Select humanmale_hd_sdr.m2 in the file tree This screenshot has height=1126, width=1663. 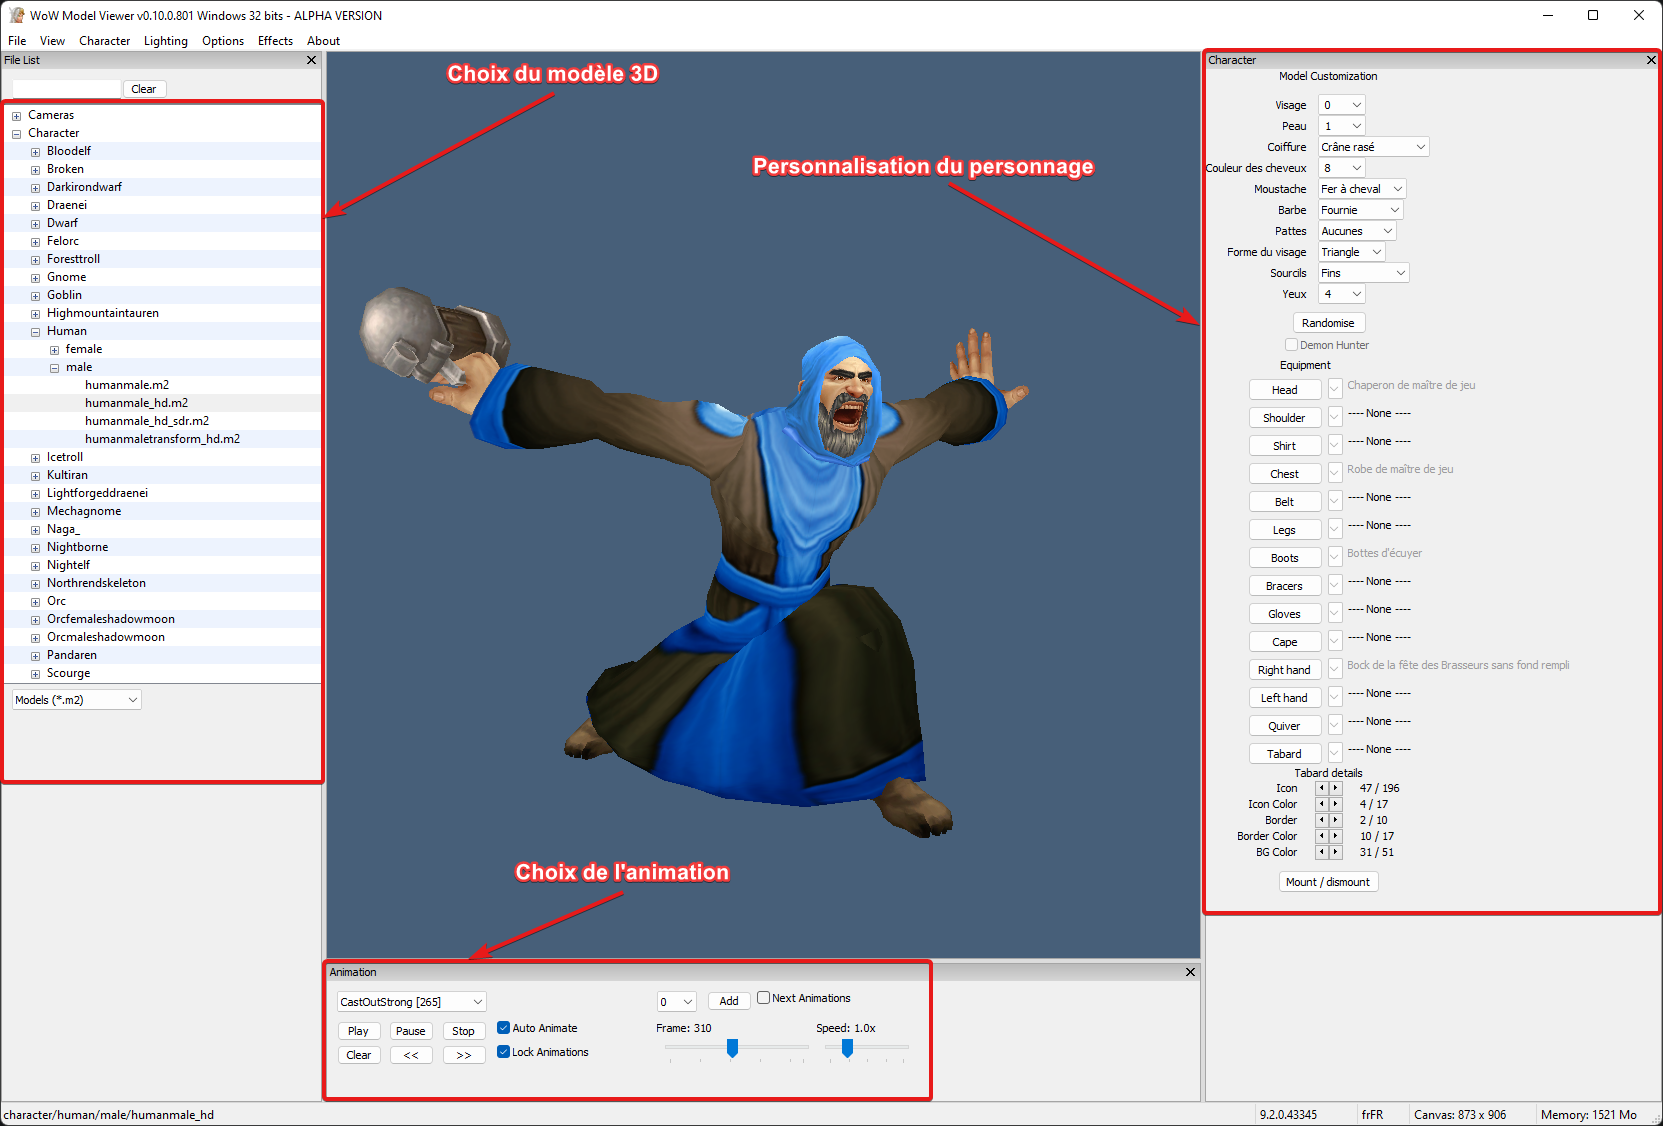pyautogui.click(x=147, y=421)
